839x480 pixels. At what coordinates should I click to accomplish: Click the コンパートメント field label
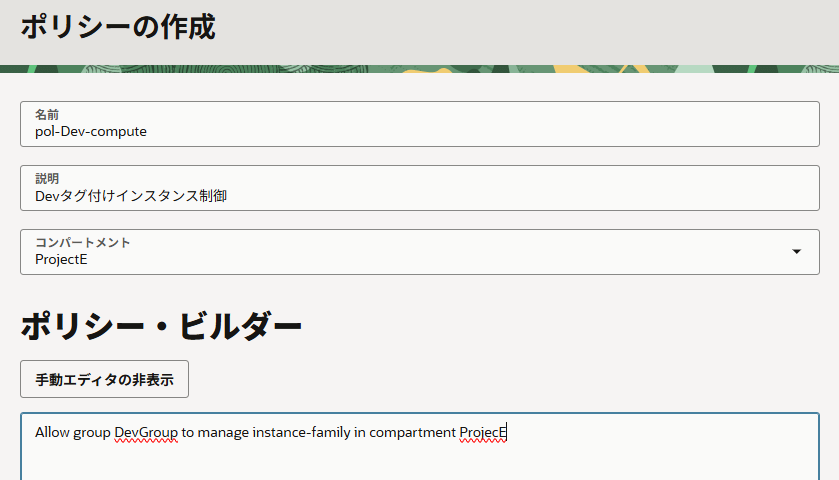pyautogui.click(x=83, y=243)
